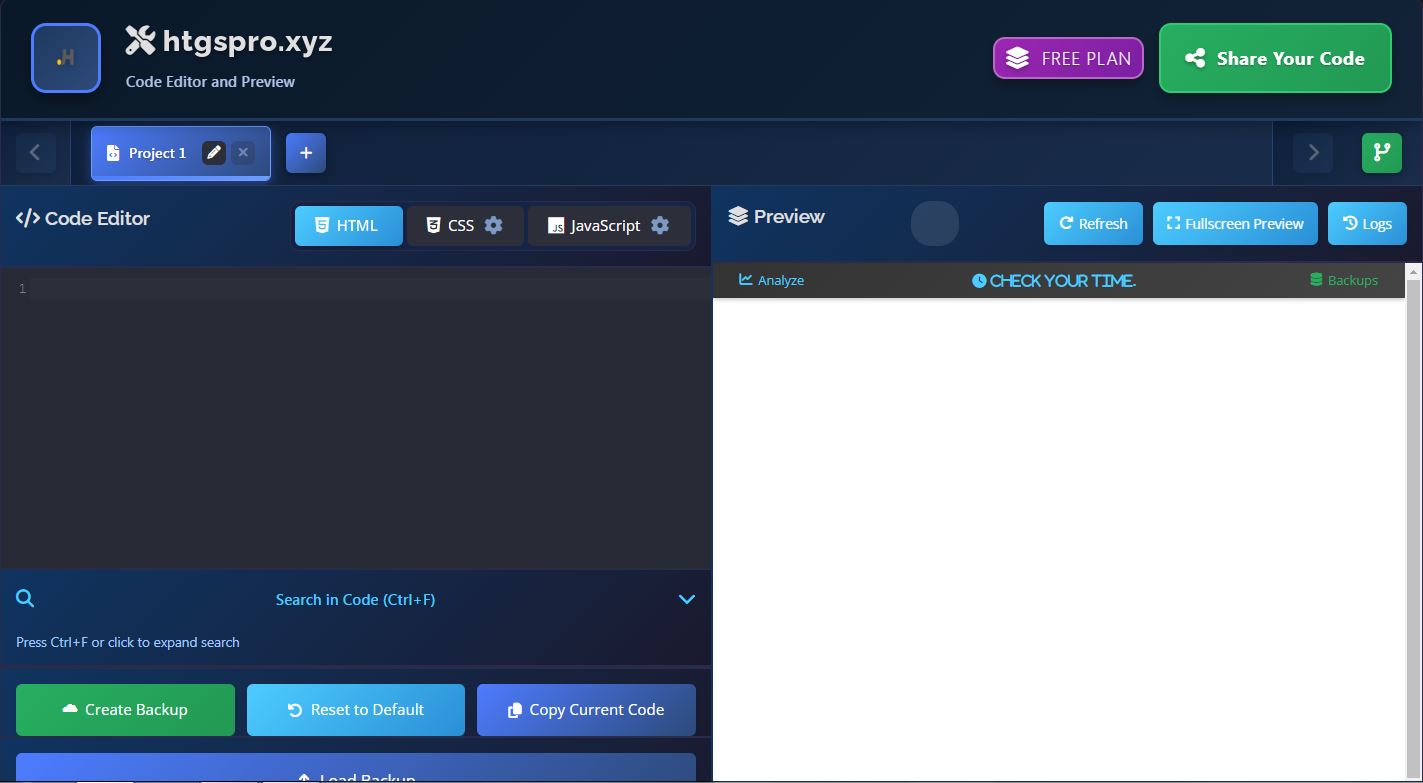
Task: Toggle the Logs panel
Action: pyautogui.click(x=1367, y=223)
